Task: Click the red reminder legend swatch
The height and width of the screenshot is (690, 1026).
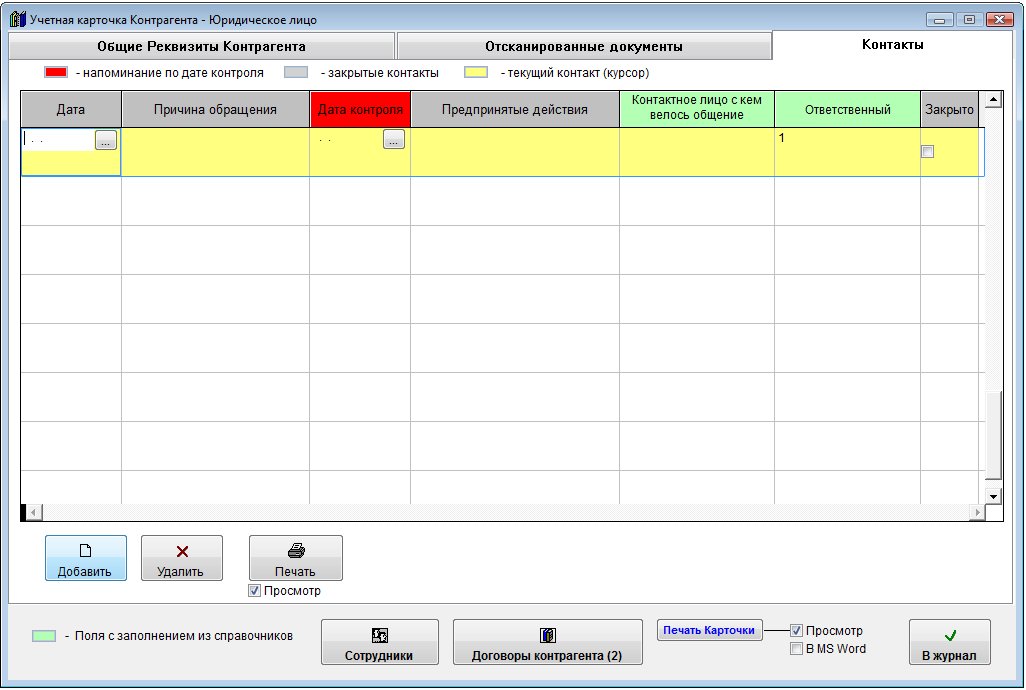Action: point(56,73)
